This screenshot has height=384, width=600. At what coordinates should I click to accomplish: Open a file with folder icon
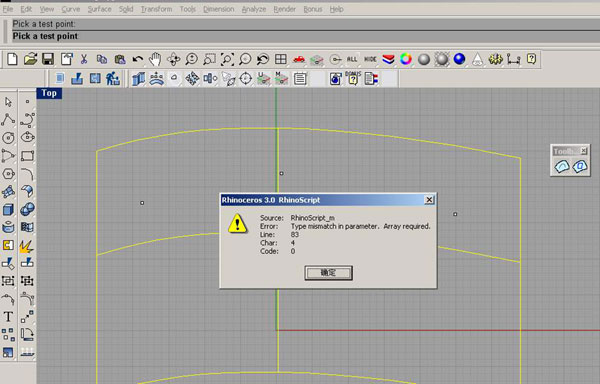[30, 59]
